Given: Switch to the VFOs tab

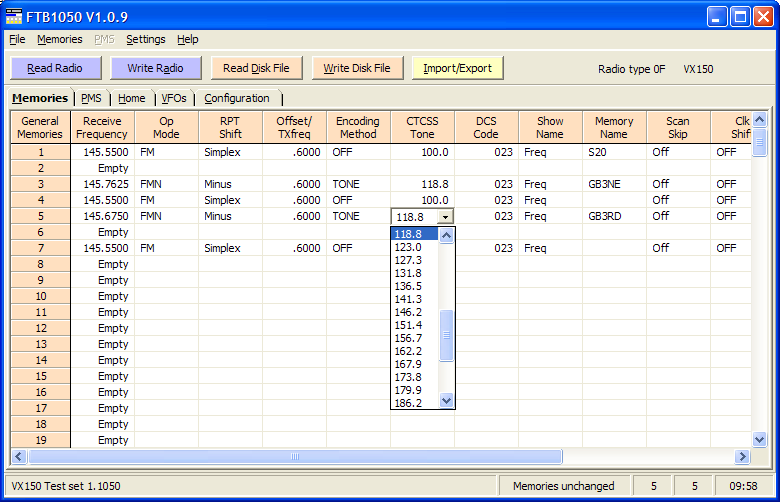Looking at the screenshot, I should (x=174, y=98).
